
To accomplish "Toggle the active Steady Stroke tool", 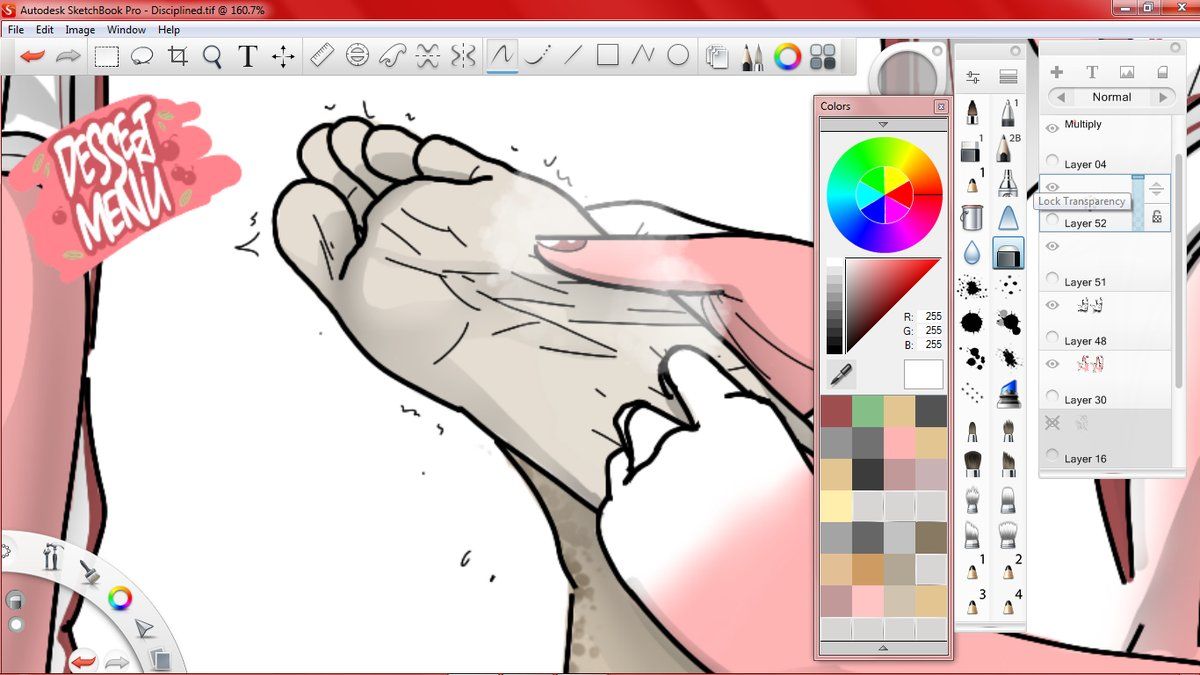I will tap(502, 56).
